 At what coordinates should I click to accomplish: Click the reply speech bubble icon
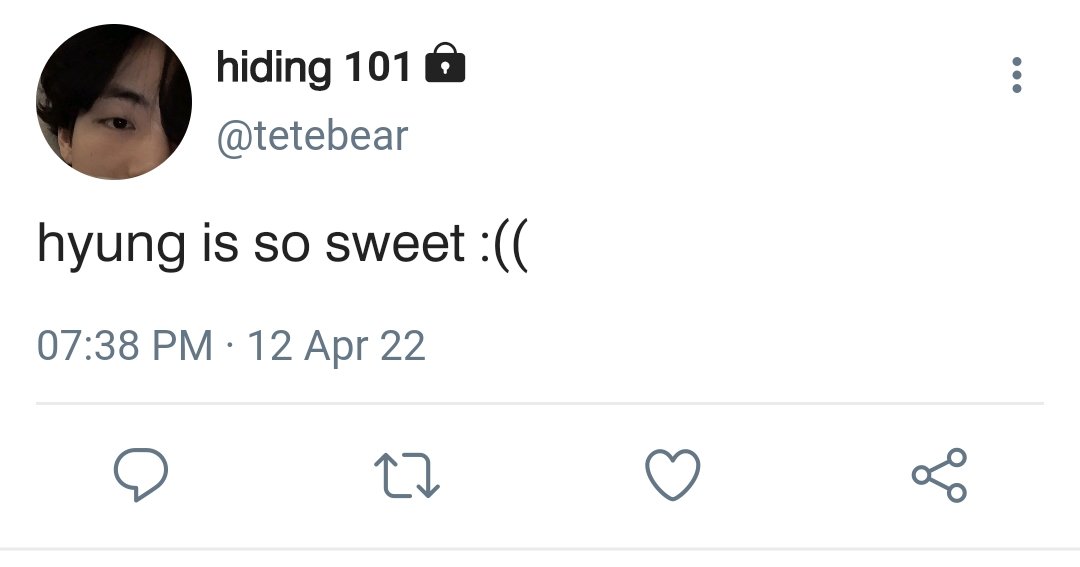click(x=141, y=474)
